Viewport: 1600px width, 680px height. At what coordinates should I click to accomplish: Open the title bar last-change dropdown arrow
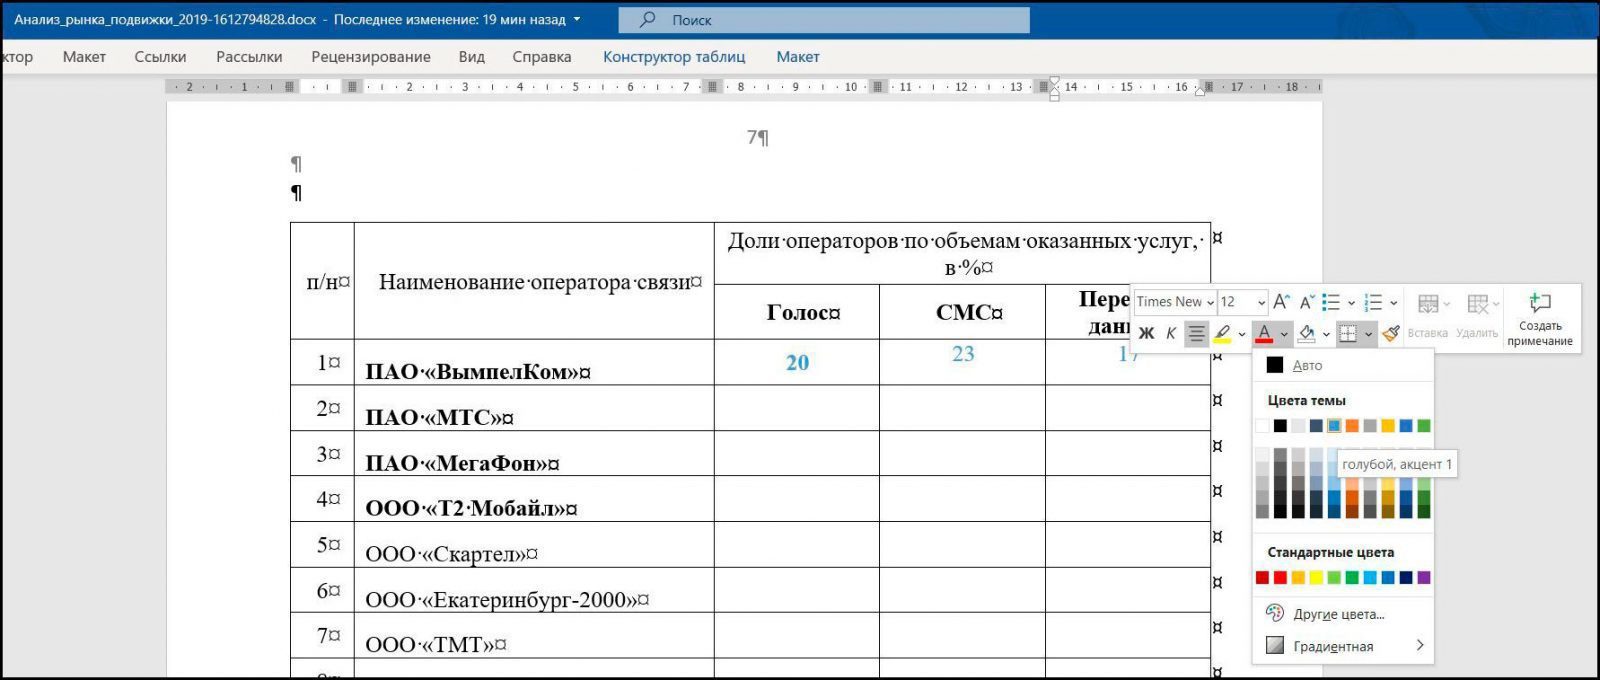[577, 20]
